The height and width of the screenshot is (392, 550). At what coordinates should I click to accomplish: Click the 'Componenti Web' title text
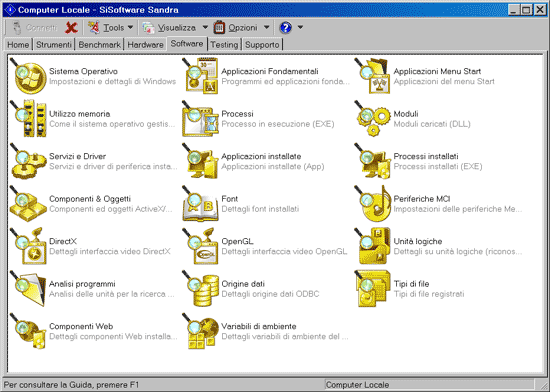[81, 326]
